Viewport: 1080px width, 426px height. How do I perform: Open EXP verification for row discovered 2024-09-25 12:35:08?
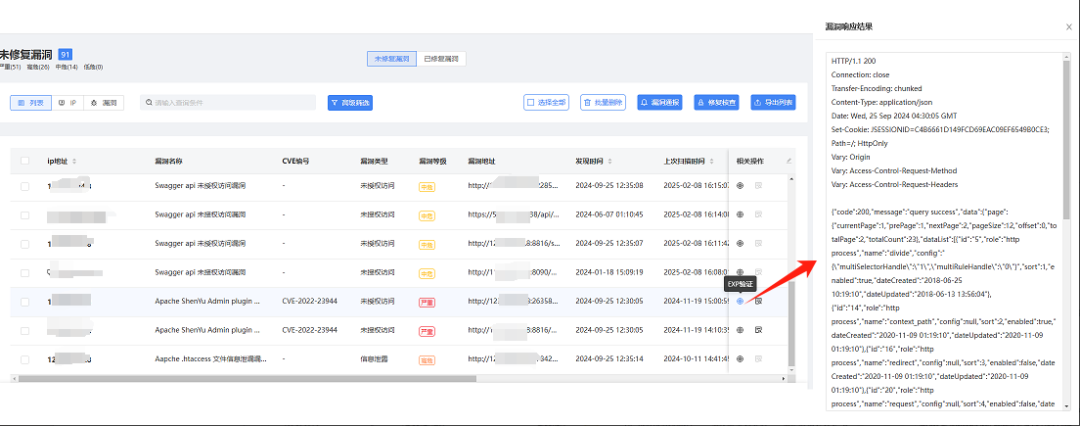[x=740, y=185]
